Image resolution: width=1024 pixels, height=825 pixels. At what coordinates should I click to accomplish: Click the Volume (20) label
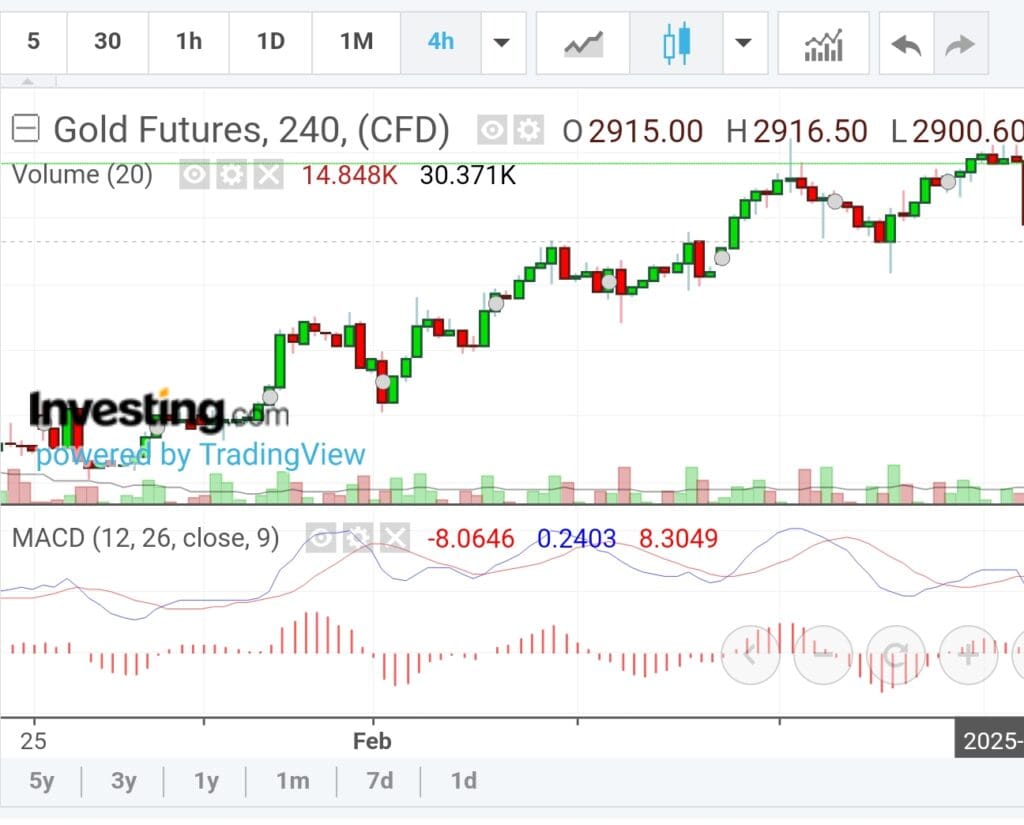[x=82, y=175]
